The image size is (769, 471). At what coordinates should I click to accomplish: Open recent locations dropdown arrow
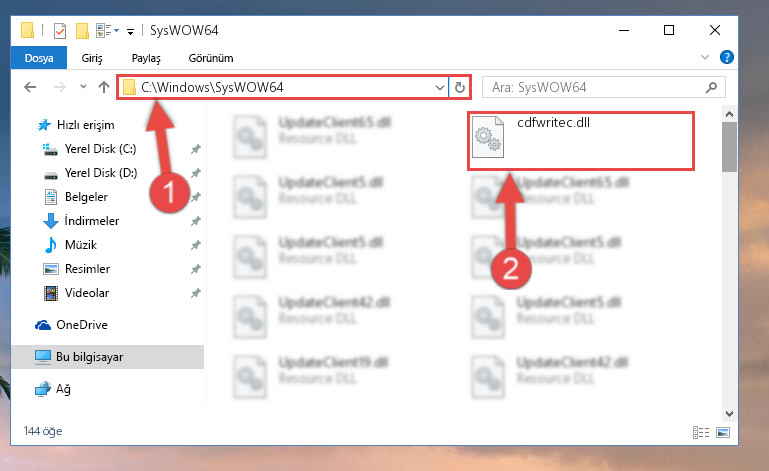83,87
